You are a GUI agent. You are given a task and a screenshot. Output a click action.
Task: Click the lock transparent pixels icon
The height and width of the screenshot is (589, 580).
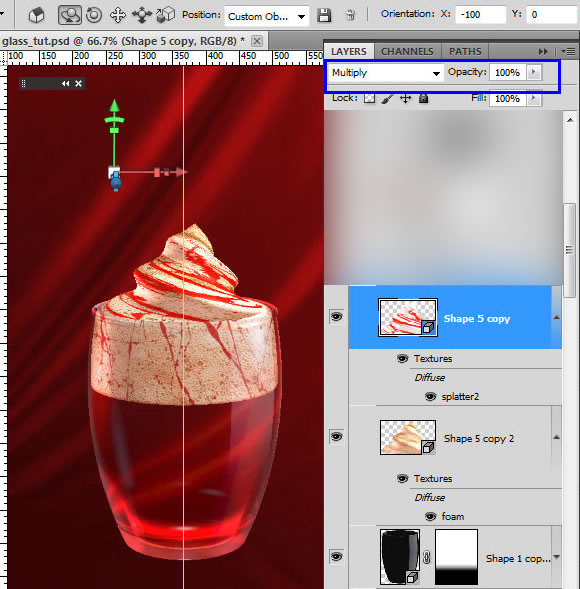(x=369, y=98)
